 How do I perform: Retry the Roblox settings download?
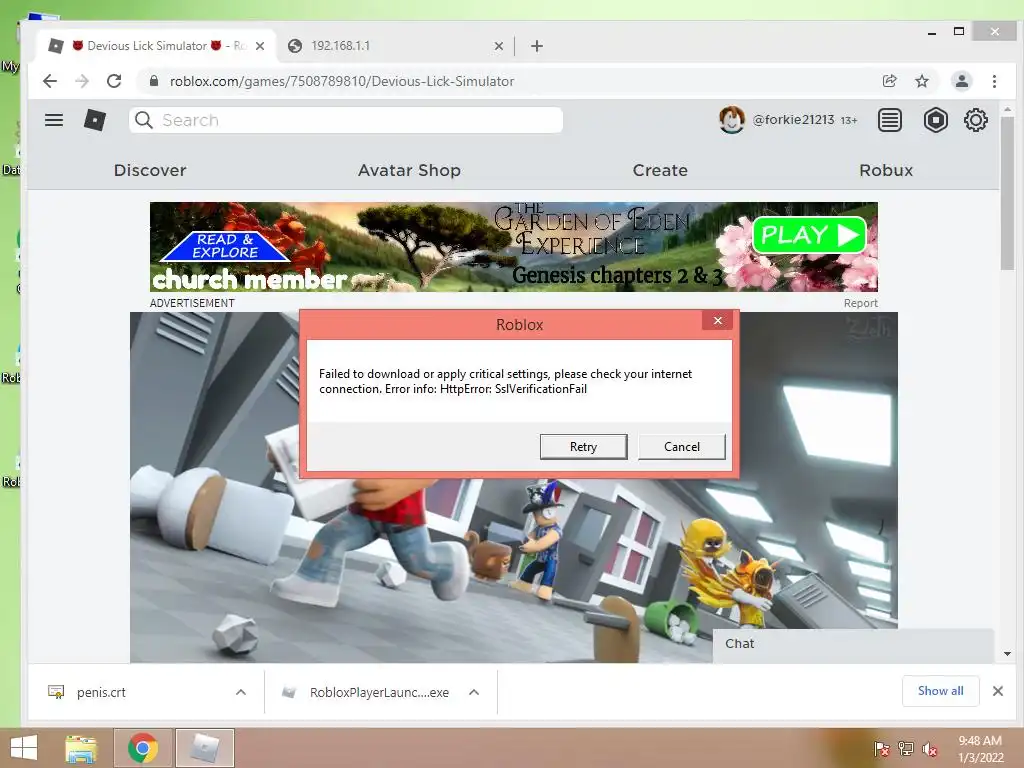pyautogui.click(x=583, y=447)
